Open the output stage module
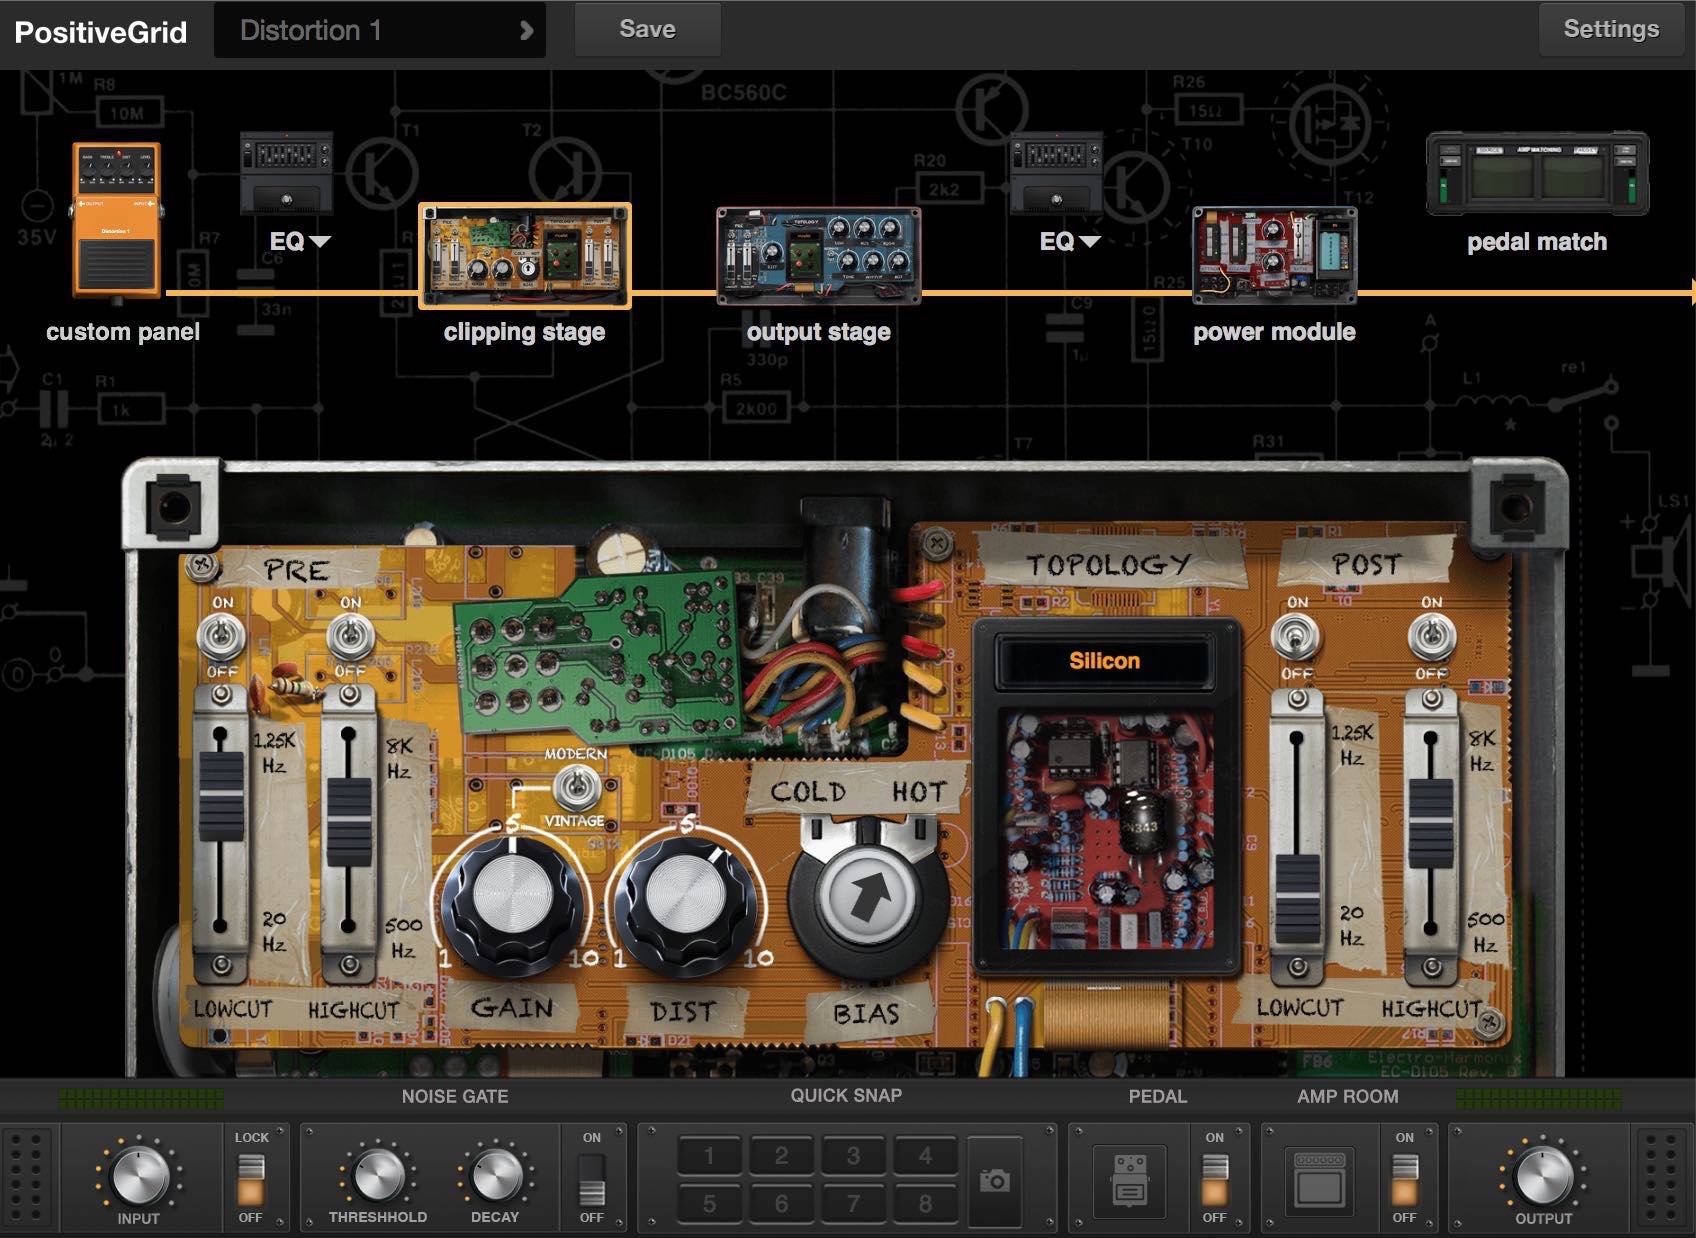This screenshot has height=1238, width=1696. tap(819, 256)
